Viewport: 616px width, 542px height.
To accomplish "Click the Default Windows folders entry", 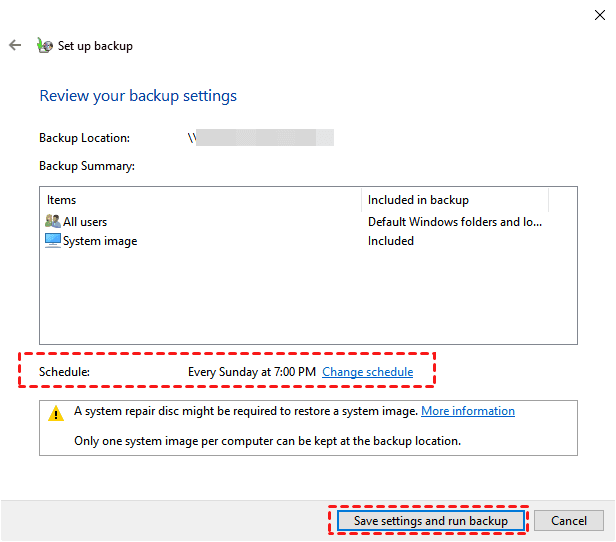I will pyautogui.click(x=455, y=222).
